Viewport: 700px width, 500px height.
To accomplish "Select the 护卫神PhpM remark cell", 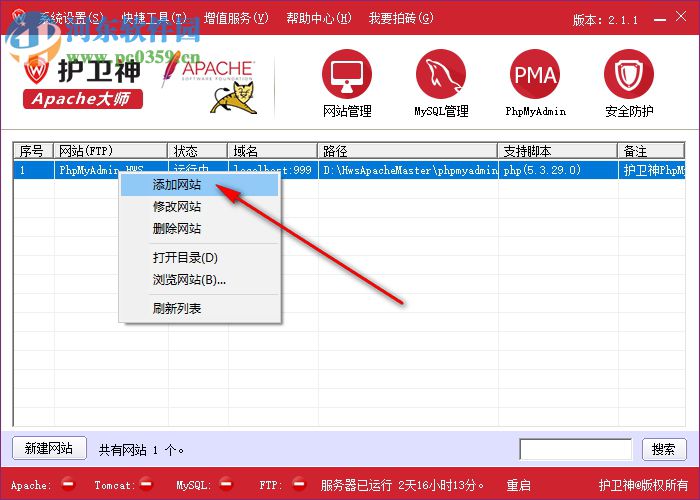I will [x=652, y=170].
